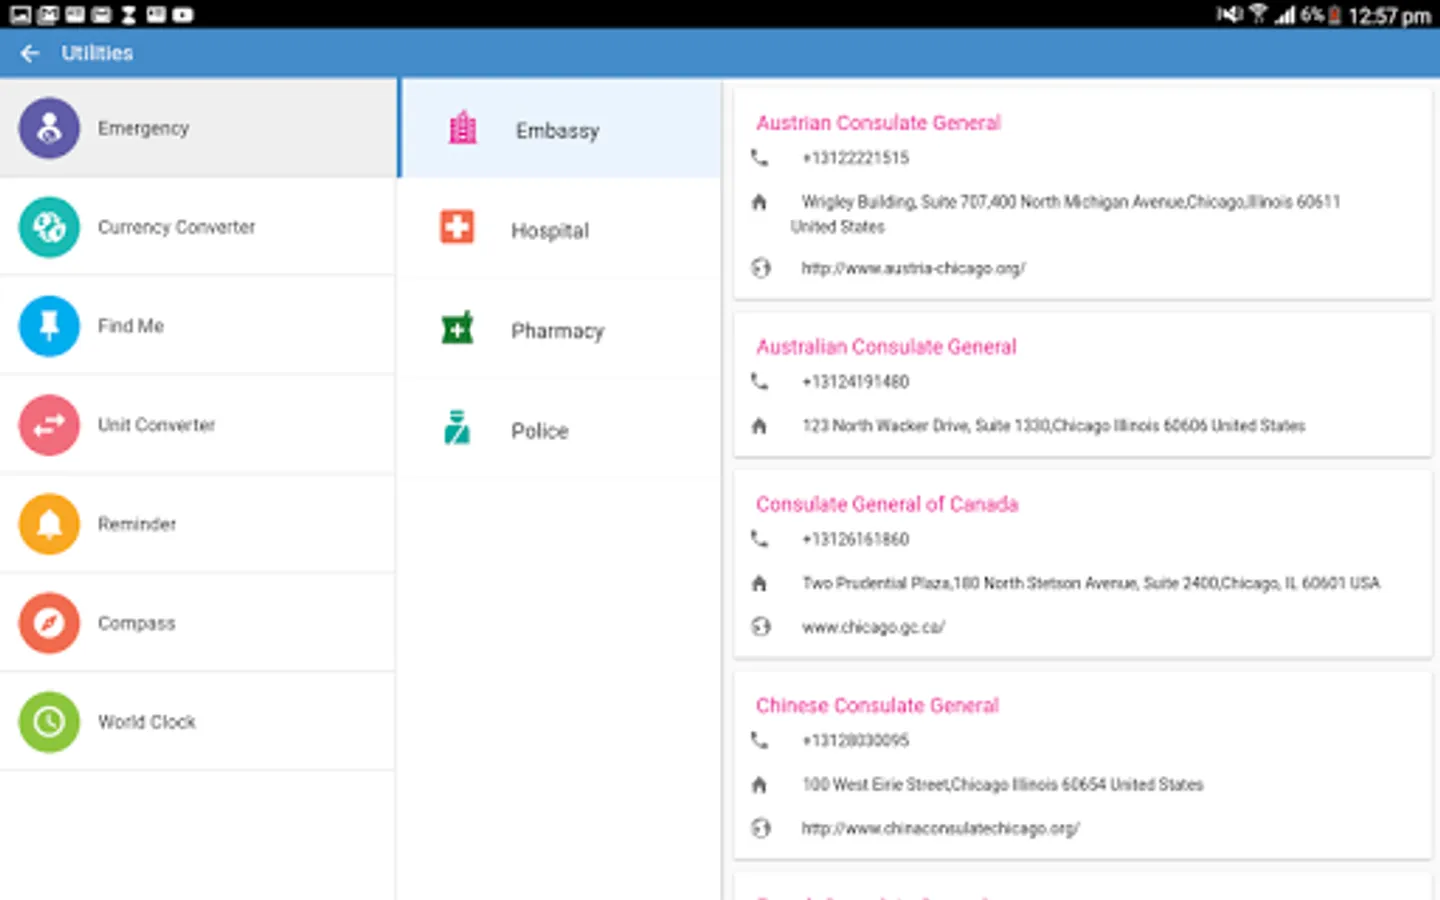Image resolution: width=1440 pixels, height=900 pixels.
Task: Tap the Consulate General of Canada title
Action: (886, 504)
